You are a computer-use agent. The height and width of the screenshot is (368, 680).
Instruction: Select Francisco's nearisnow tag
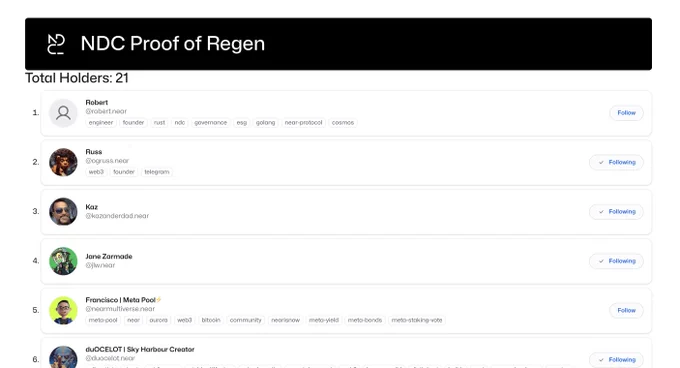click(x=285, y=320)
